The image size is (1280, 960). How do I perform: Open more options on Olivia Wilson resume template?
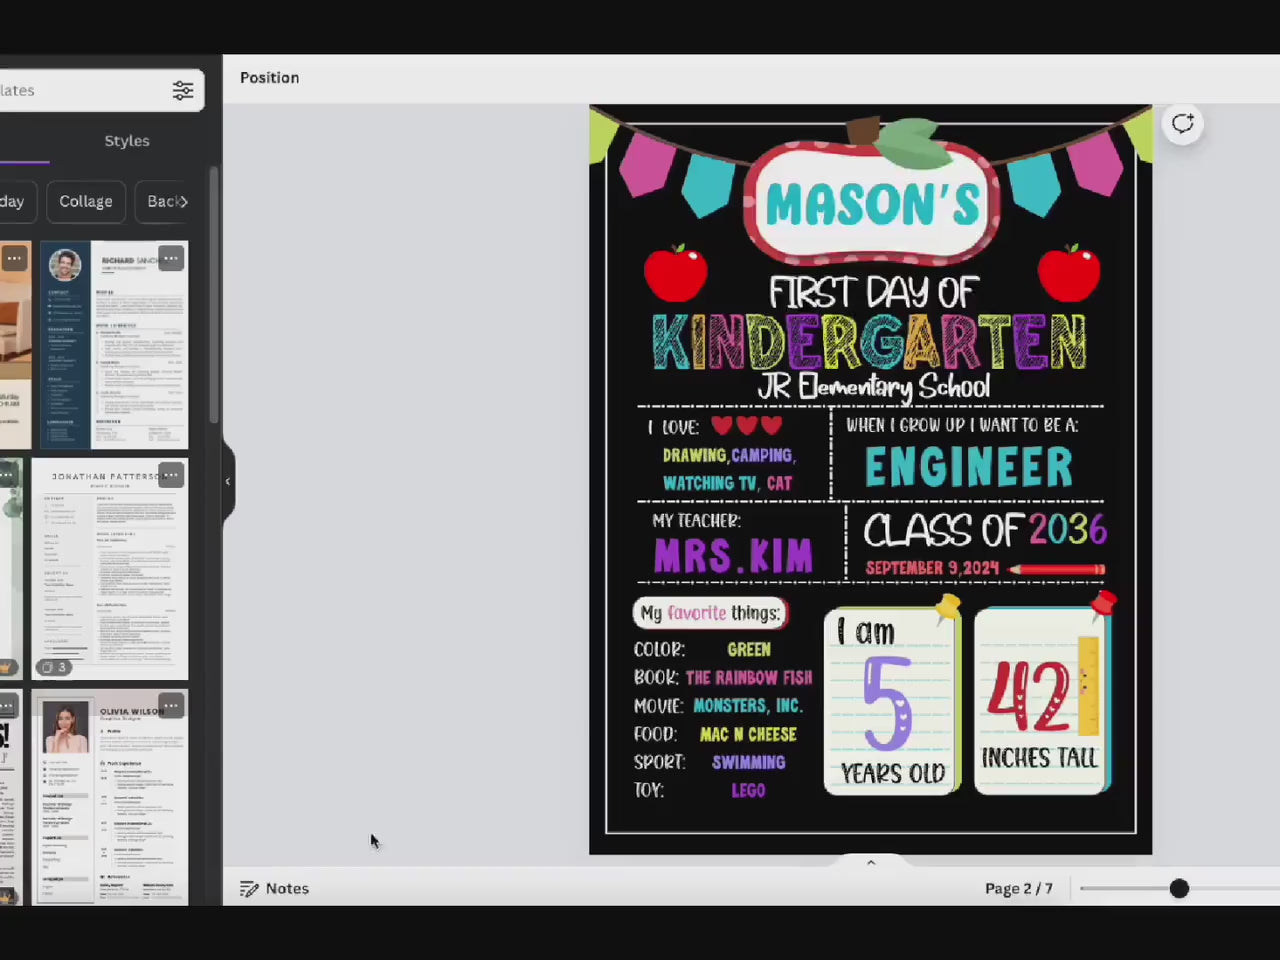click(x=171, y=706)
